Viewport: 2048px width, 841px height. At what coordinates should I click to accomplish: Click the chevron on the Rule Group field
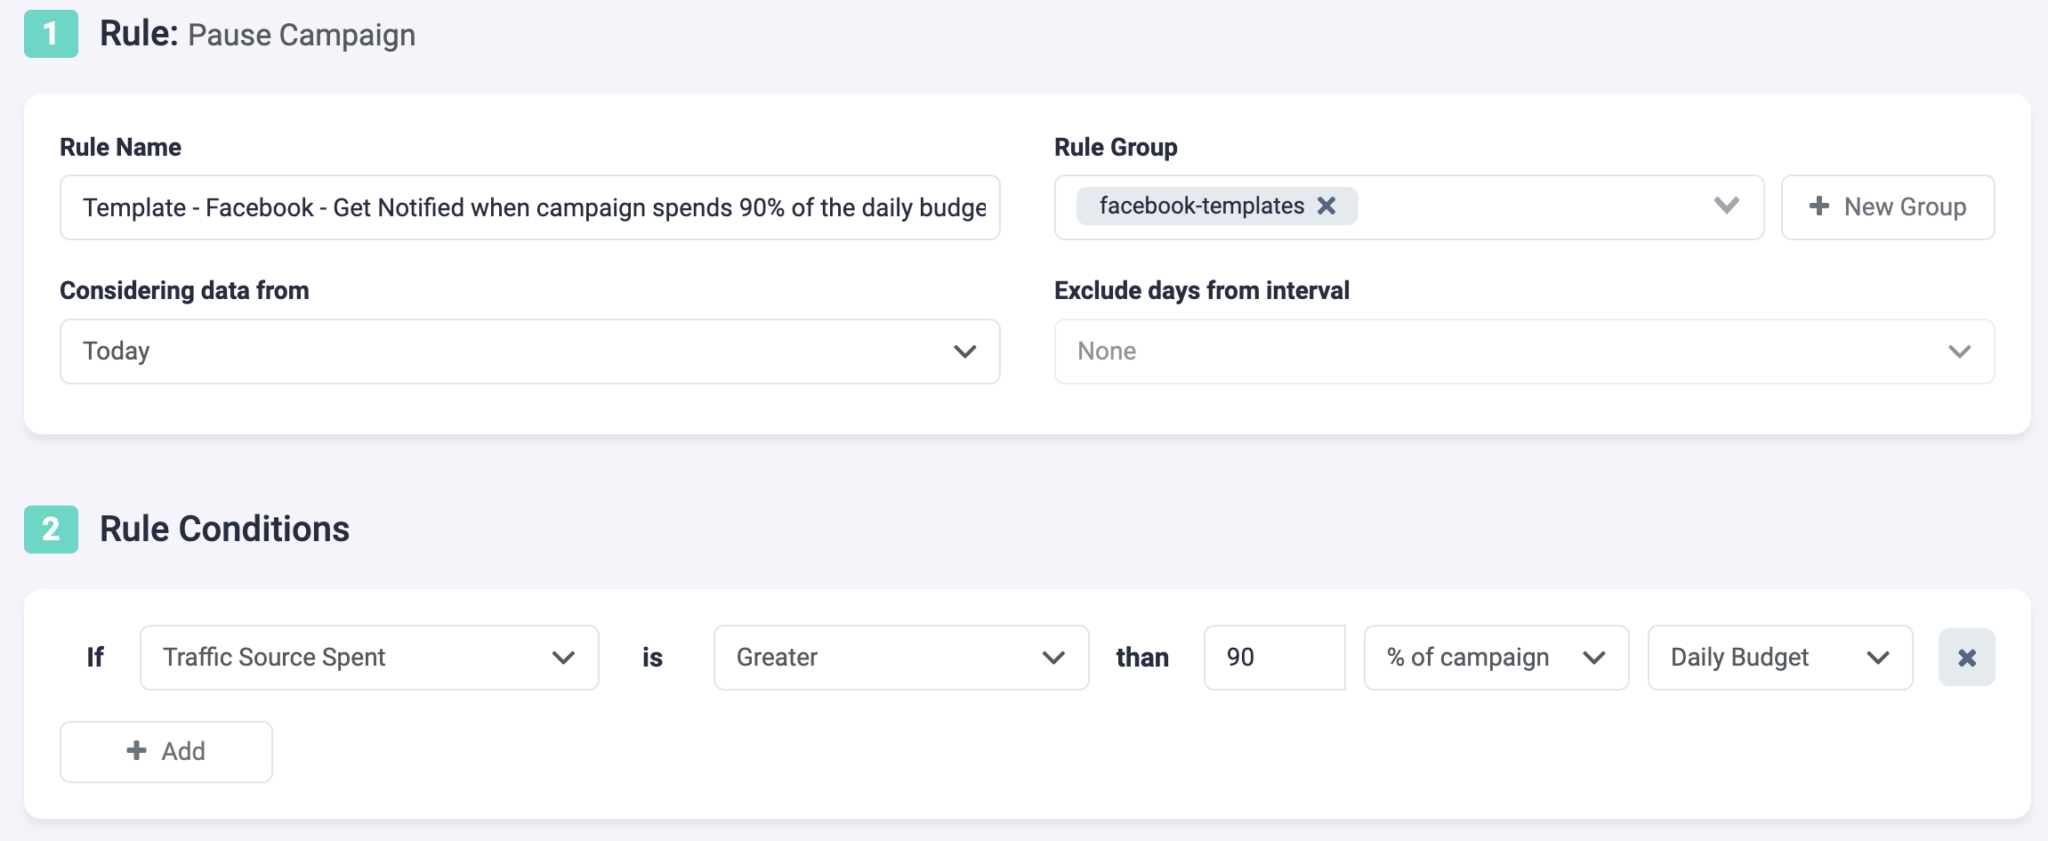[x=1725, y=207]
